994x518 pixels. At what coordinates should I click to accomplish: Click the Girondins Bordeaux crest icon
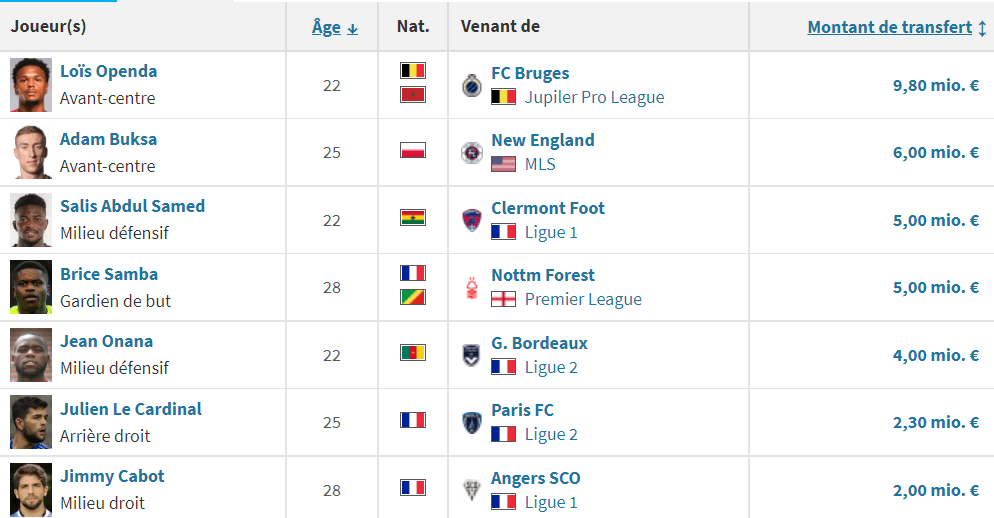coord(471,355)
